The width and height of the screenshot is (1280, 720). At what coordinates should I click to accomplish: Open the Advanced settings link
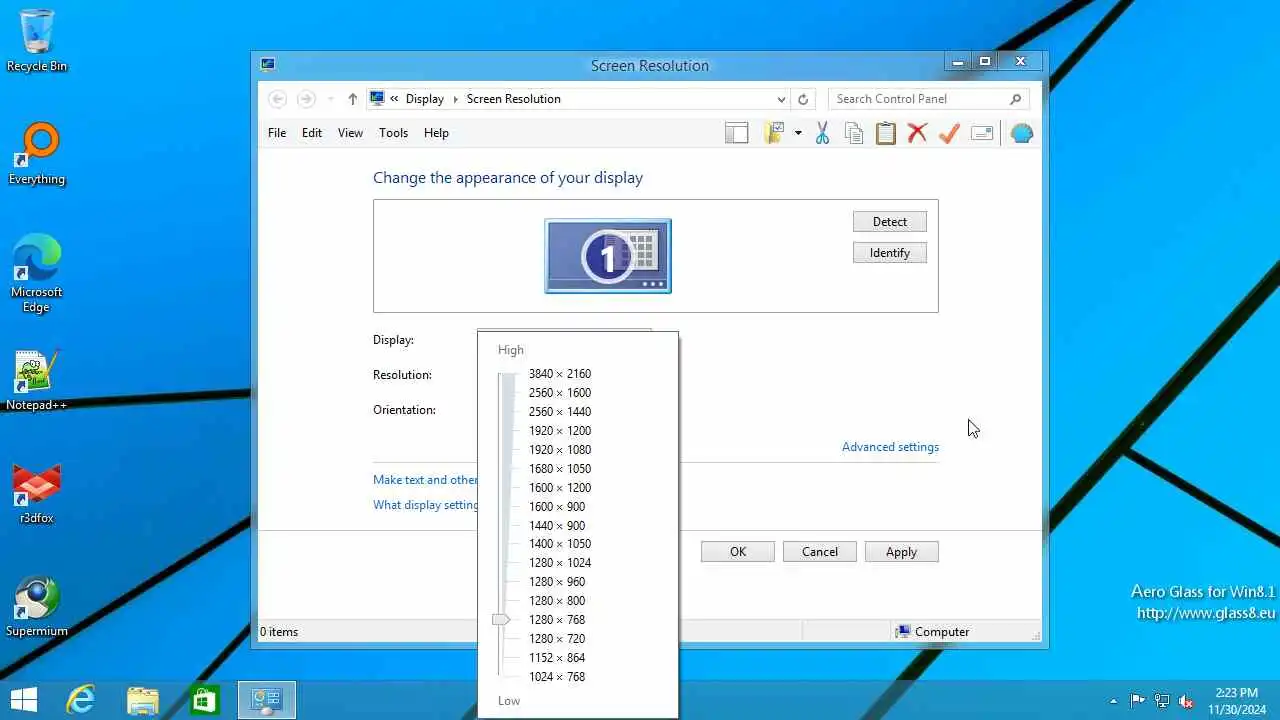890,447
